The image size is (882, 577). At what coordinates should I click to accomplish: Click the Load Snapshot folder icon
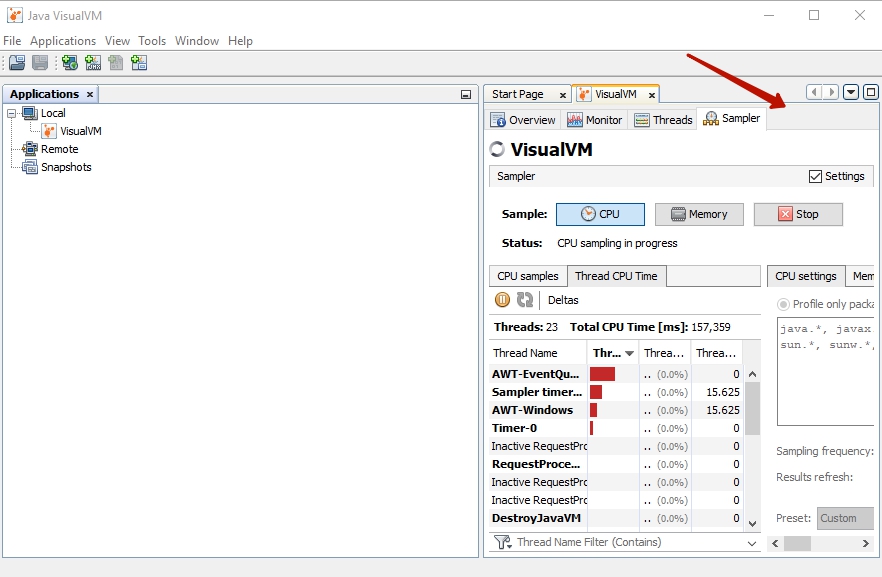coord(16,62)
